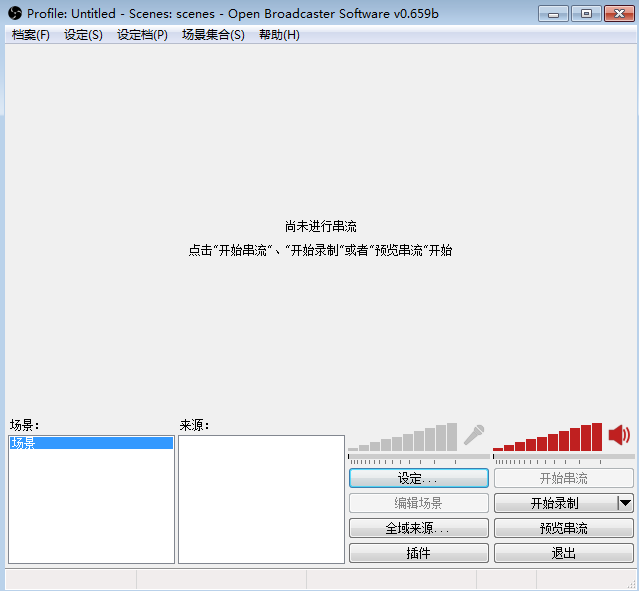Screen dimensions: 639x591
Task: Click inside the empty 来源 sources list
Action: click(x=261, y=499)
